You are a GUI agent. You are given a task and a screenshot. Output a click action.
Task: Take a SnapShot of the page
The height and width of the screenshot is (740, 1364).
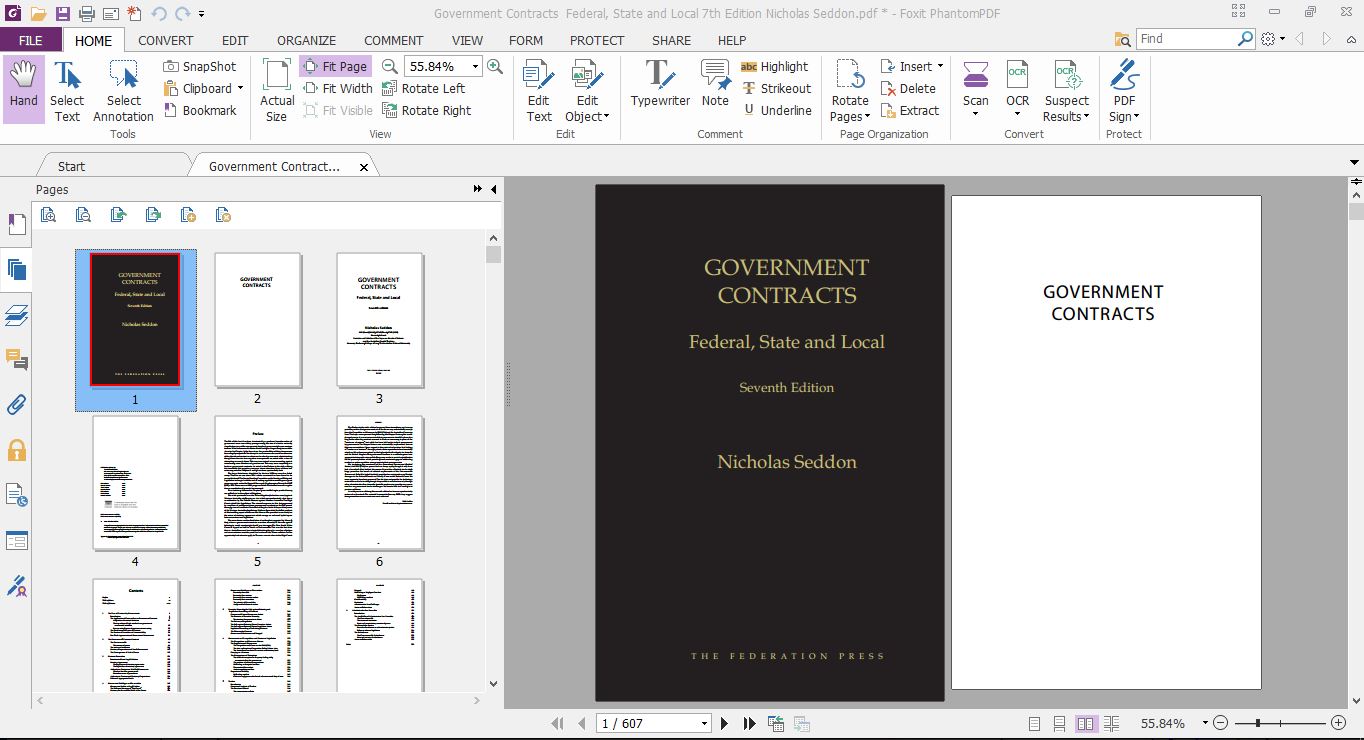[200, 66]
